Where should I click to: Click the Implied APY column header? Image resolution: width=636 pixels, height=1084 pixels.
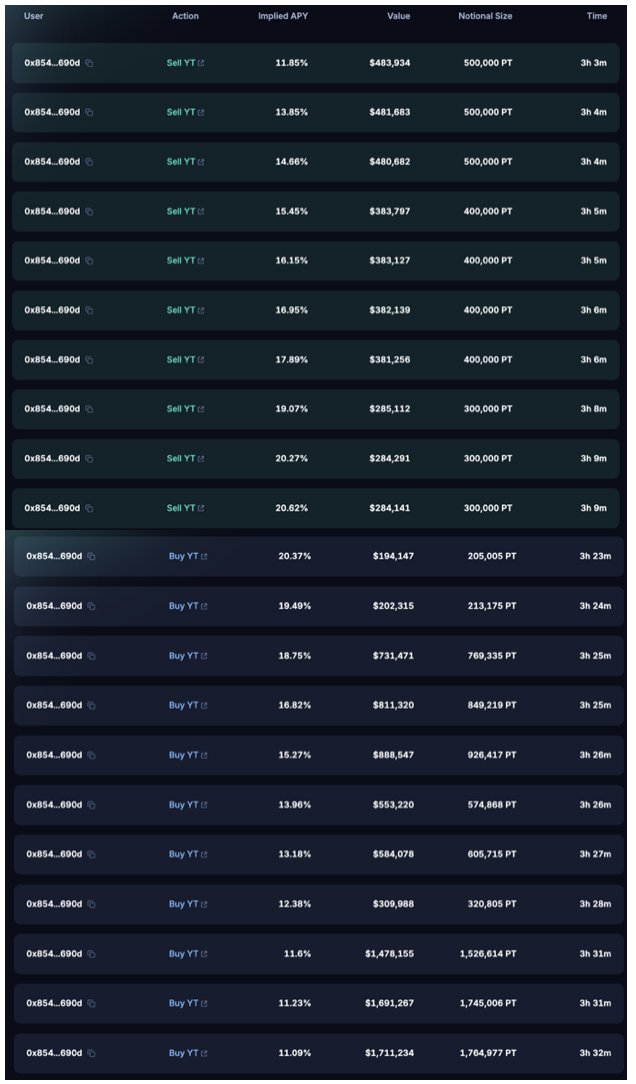click(283, 16)
